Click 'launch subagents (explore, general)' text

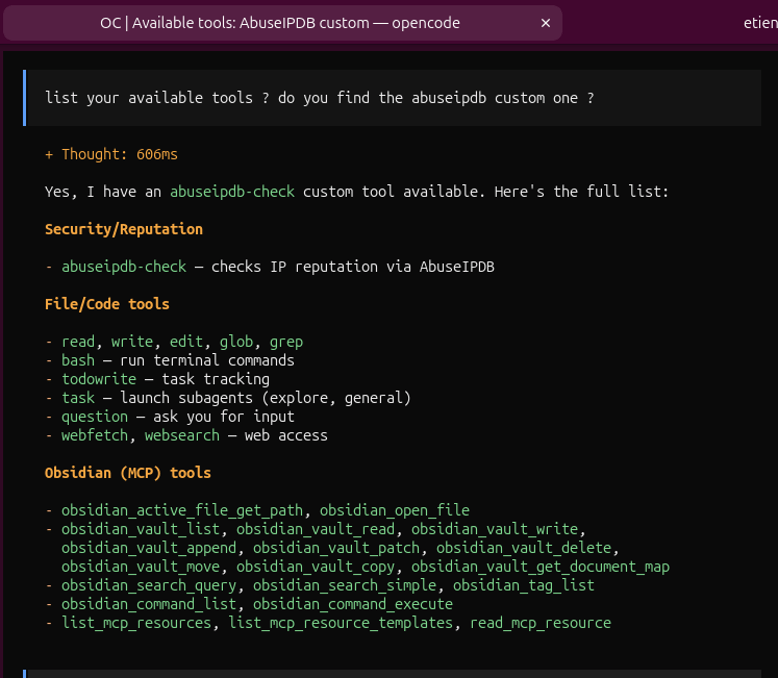pos(265,398)
